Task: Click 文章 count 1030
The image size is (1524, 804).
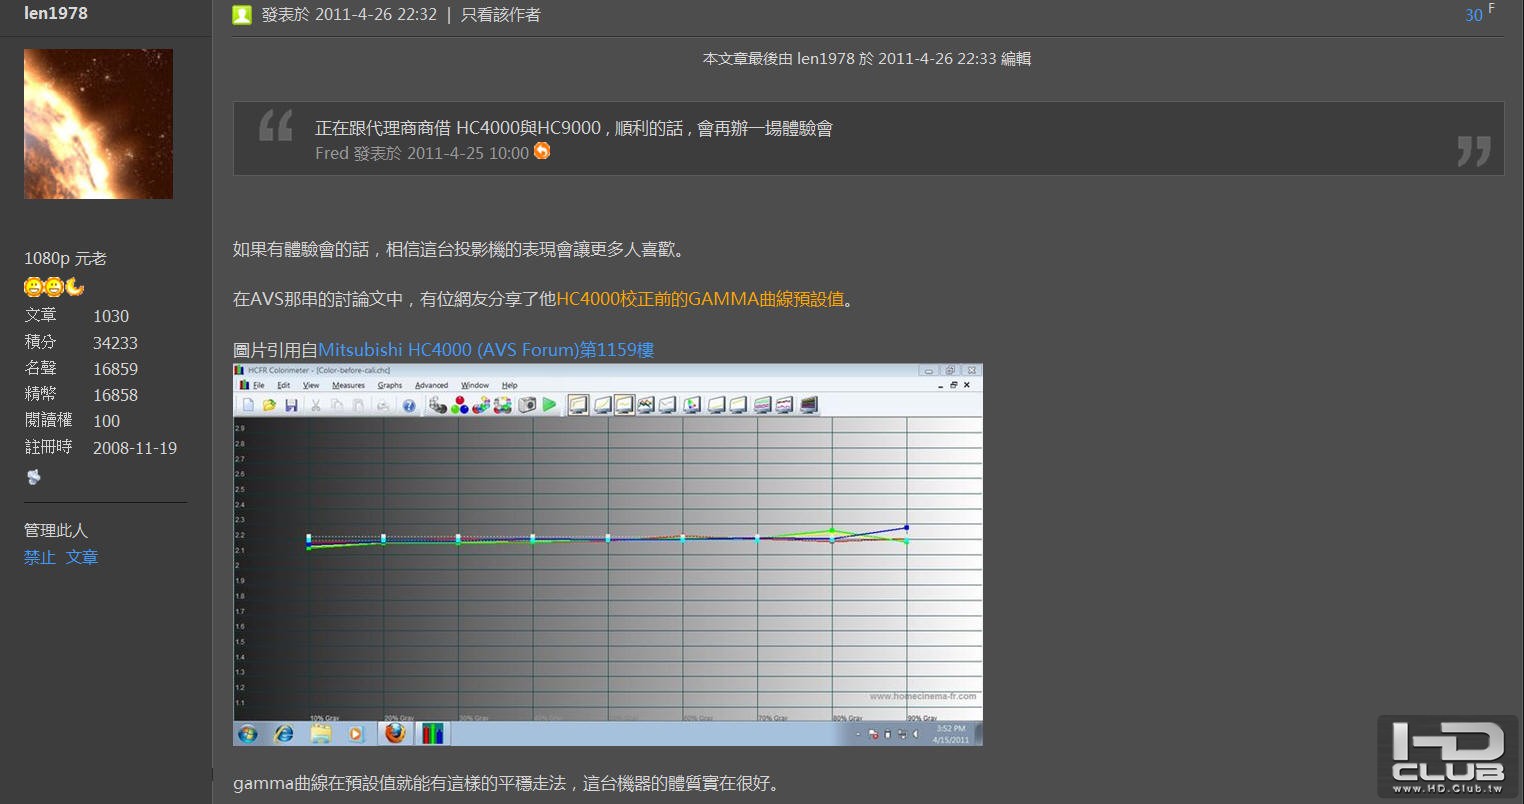Action: pyautogui.click(x=111, y=316)
